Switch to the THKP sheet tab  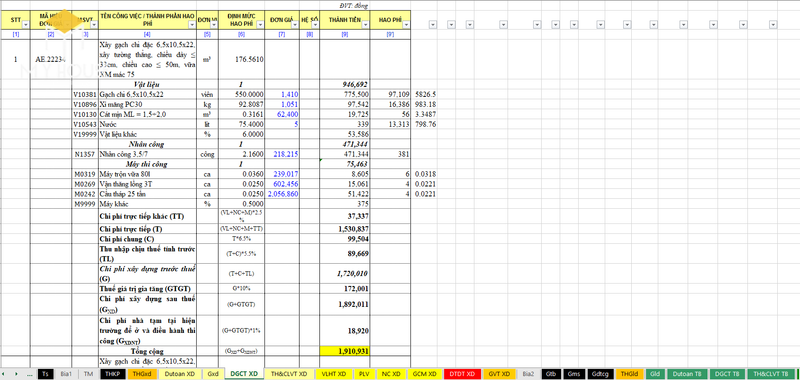click(113, 374)
